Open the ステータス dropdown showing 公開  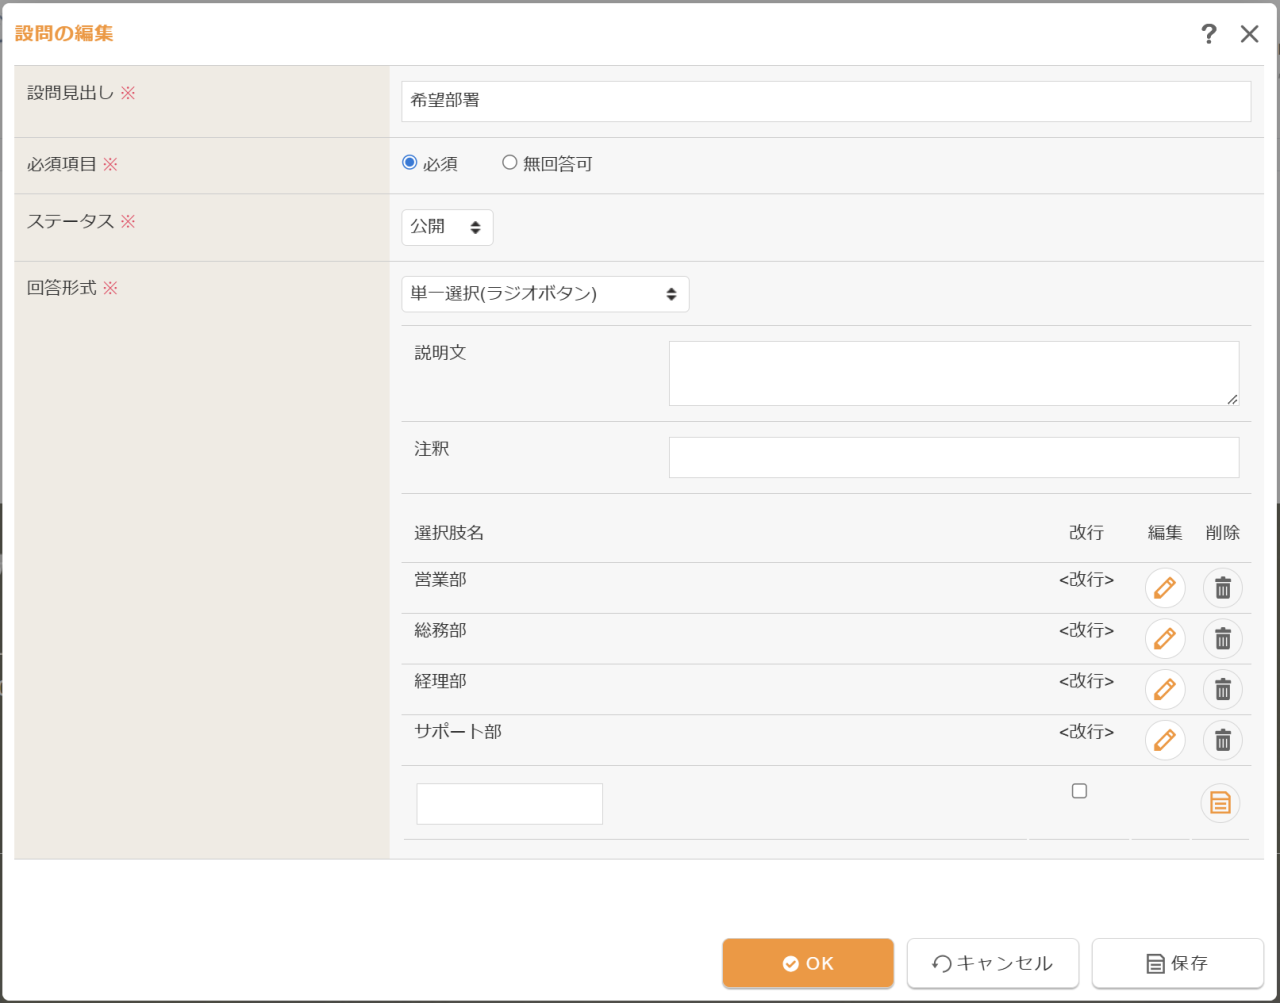click(447, 227)
